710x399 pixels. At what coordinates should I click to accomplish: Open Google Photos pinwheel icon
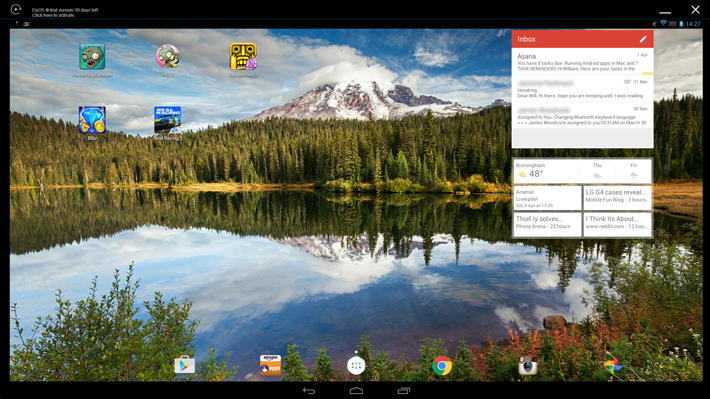point(613,365)
